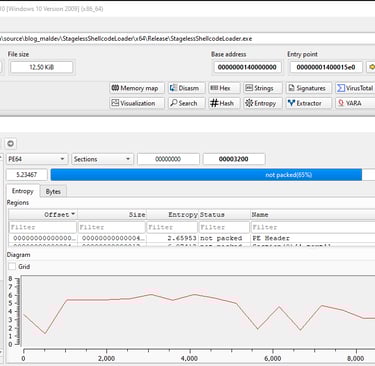The width and height of the screenshot is (375, 366).
Task: Click the 00000000 offset field
Action: point(168,159)
